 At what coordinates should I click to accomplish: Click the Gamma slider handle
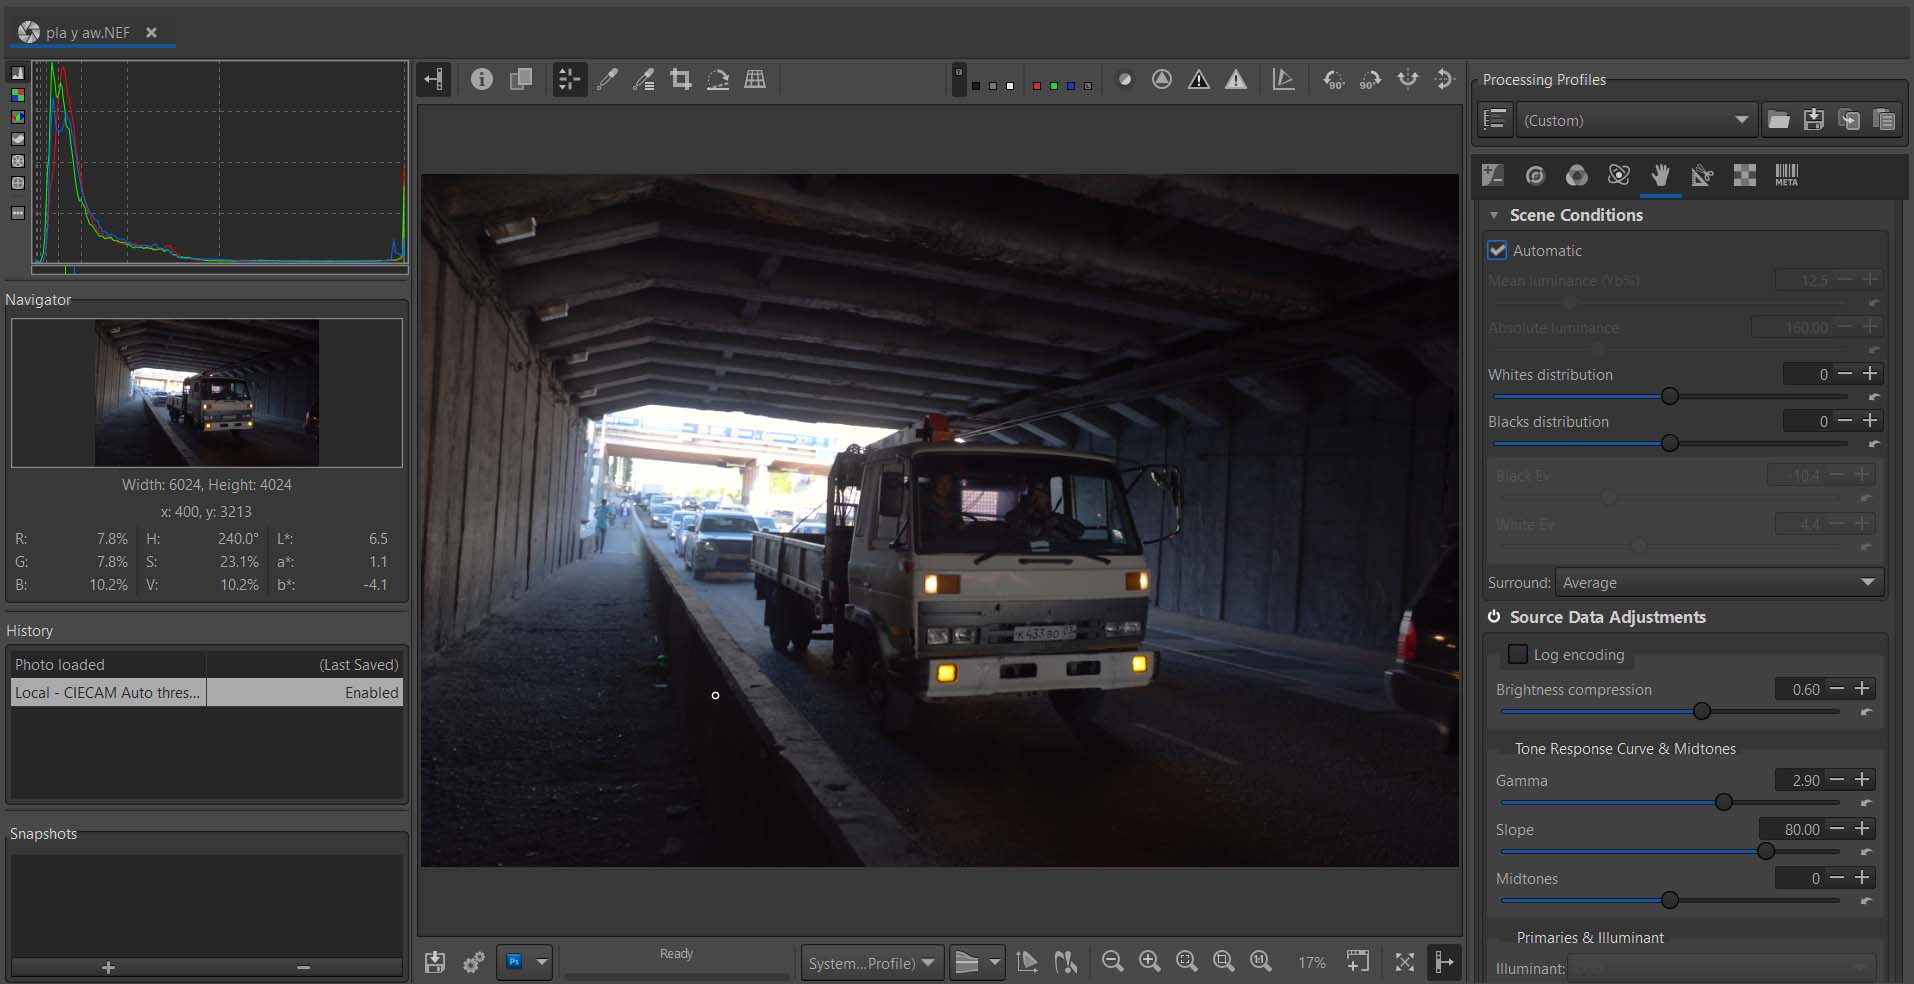pos(1723,802)
